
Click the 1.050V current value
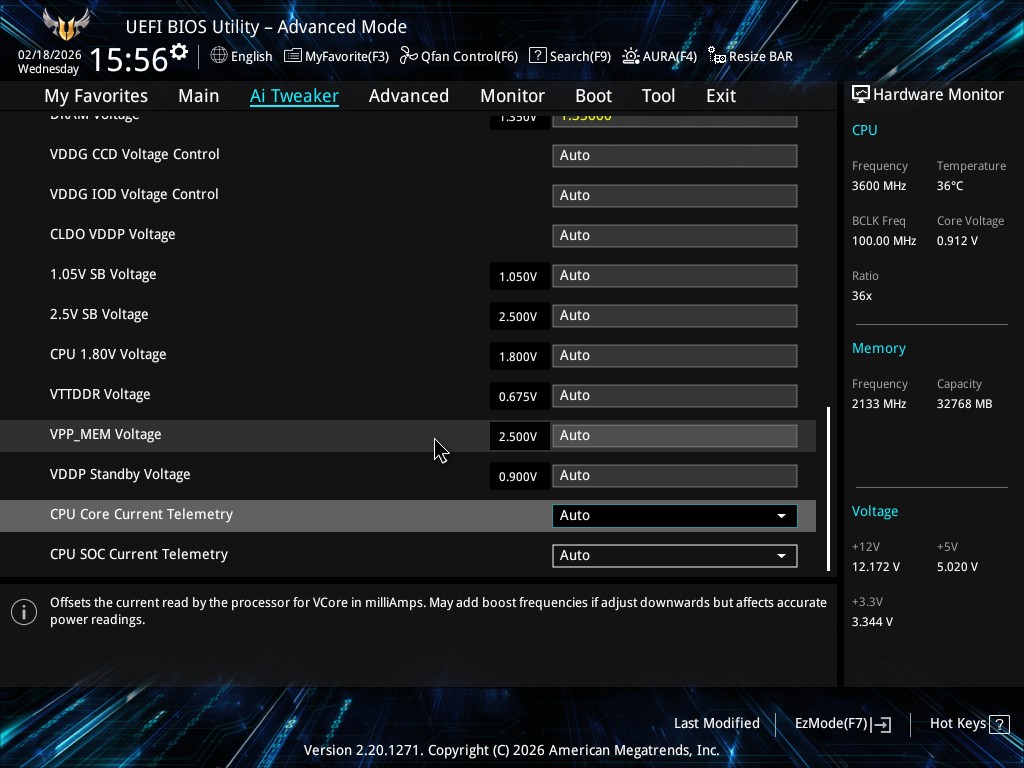tap(518, 276)
